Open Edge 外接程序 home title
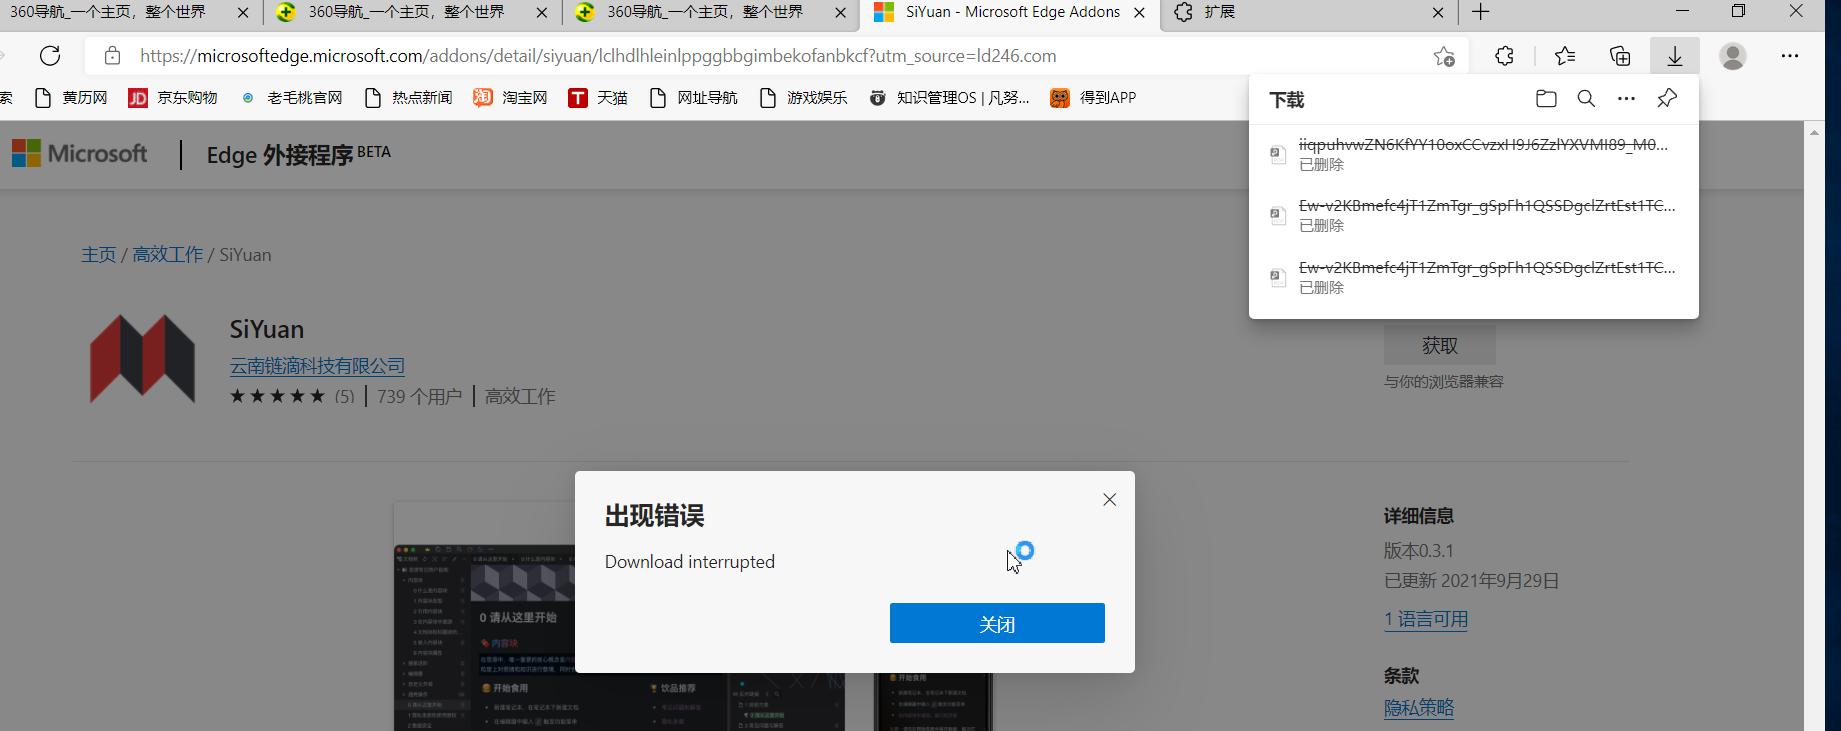 (x=298, y=154)
